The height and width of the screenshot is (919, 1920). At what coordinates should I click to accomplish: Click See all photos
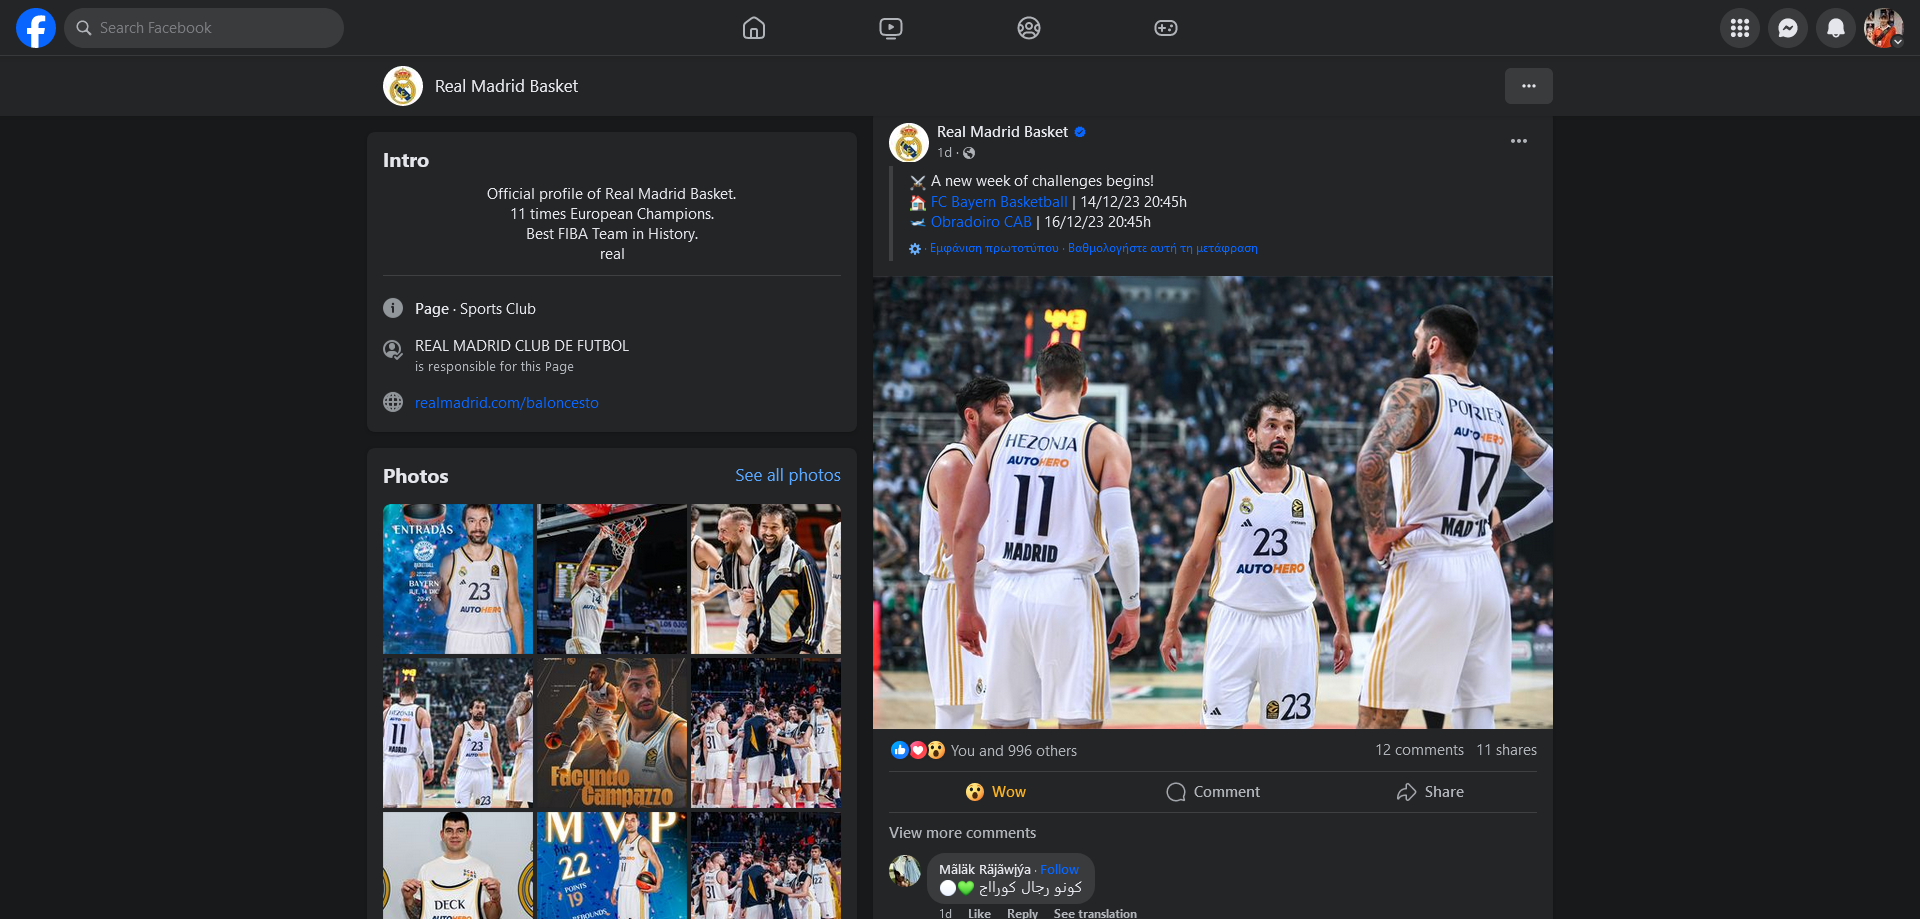tap(788, 475)
